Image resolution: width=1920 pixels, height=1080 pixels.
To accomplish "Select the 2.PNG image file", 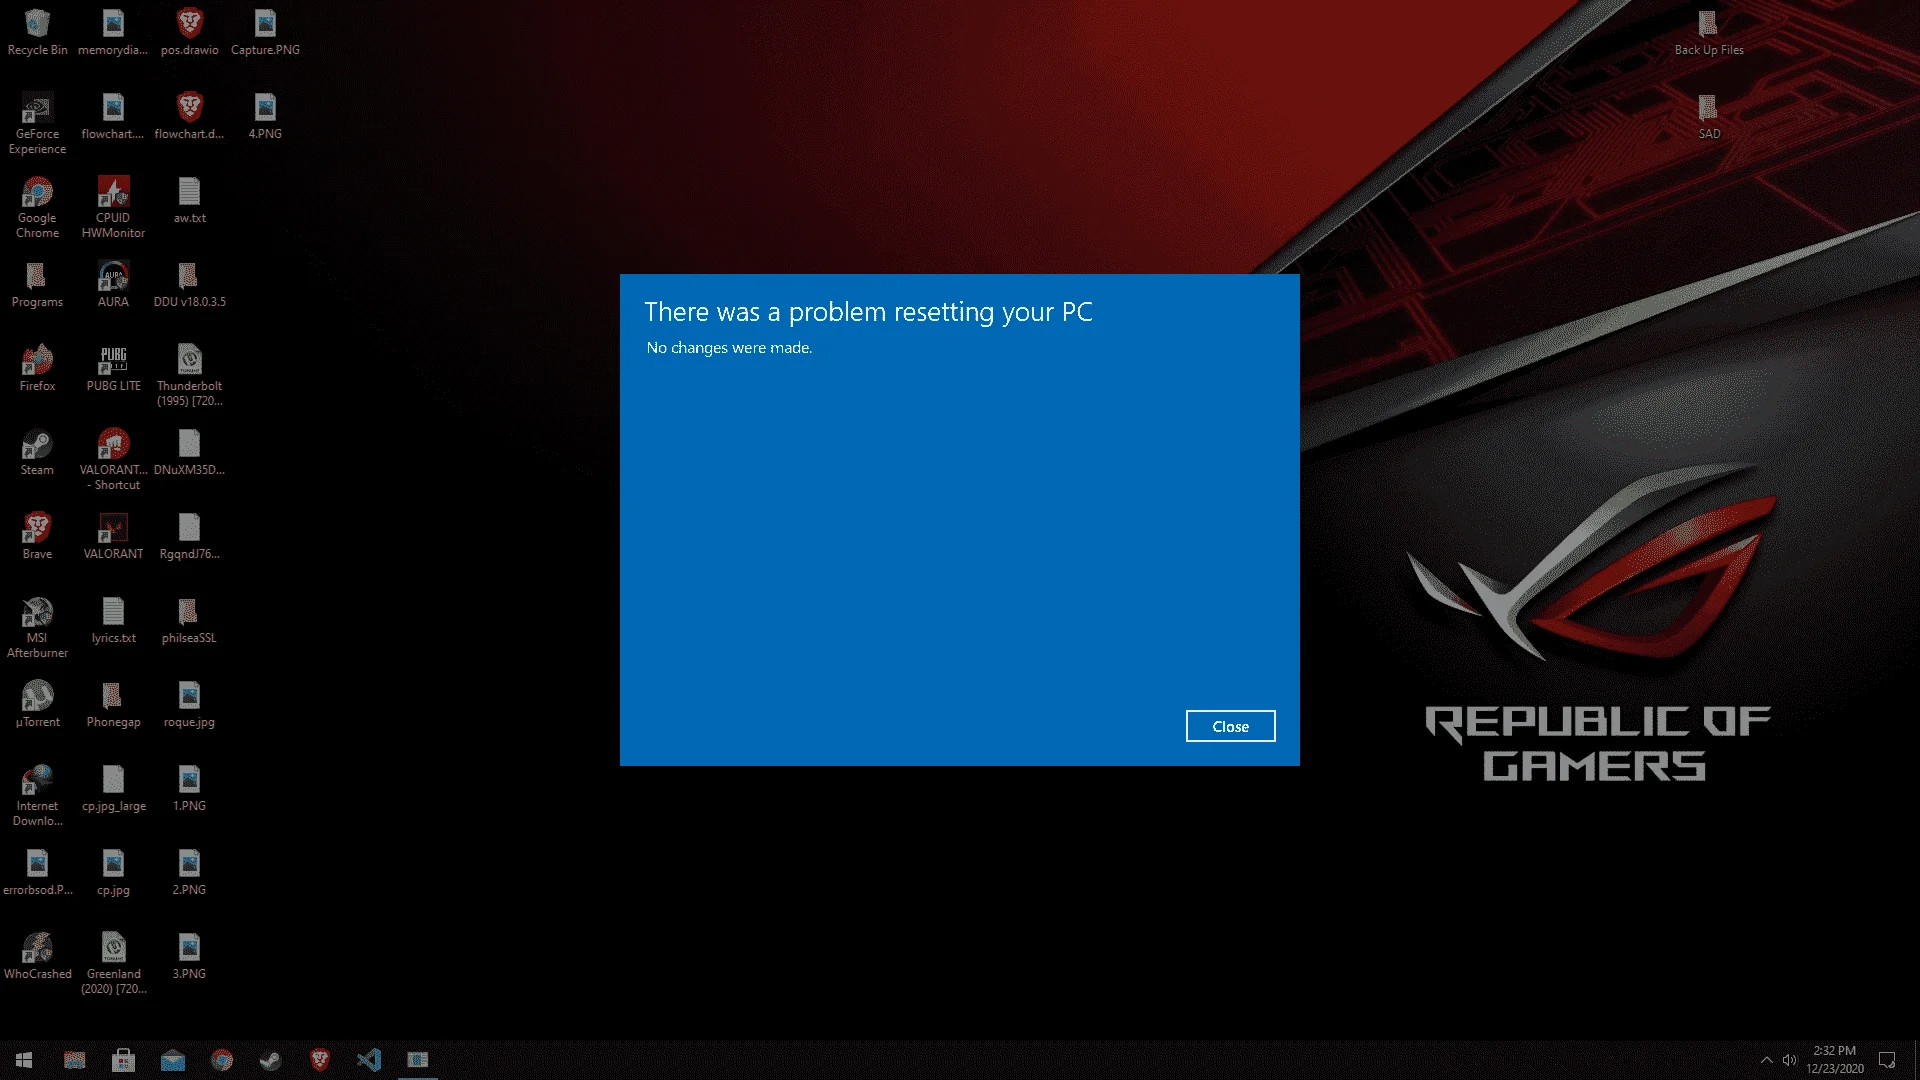I will tap(189, 873).
